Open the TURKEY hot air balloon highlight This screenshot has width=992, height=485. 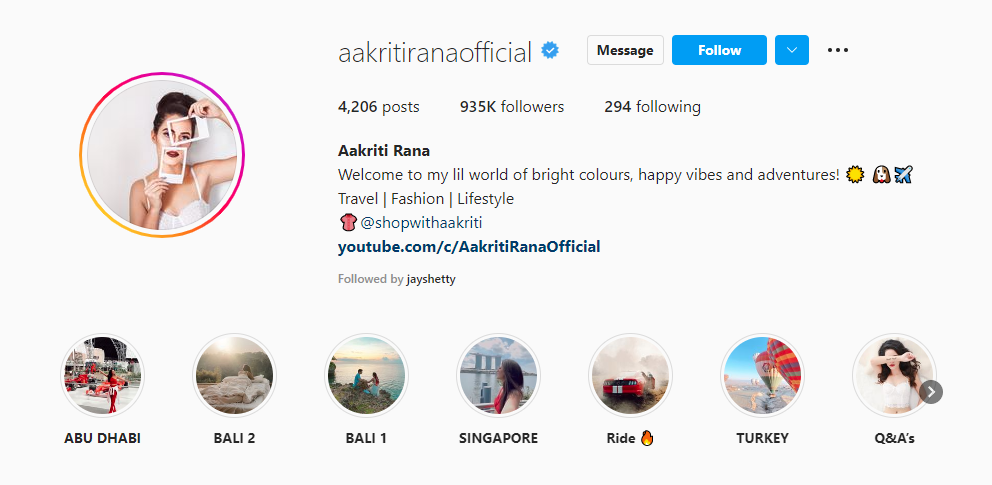[x=762, y=376]
